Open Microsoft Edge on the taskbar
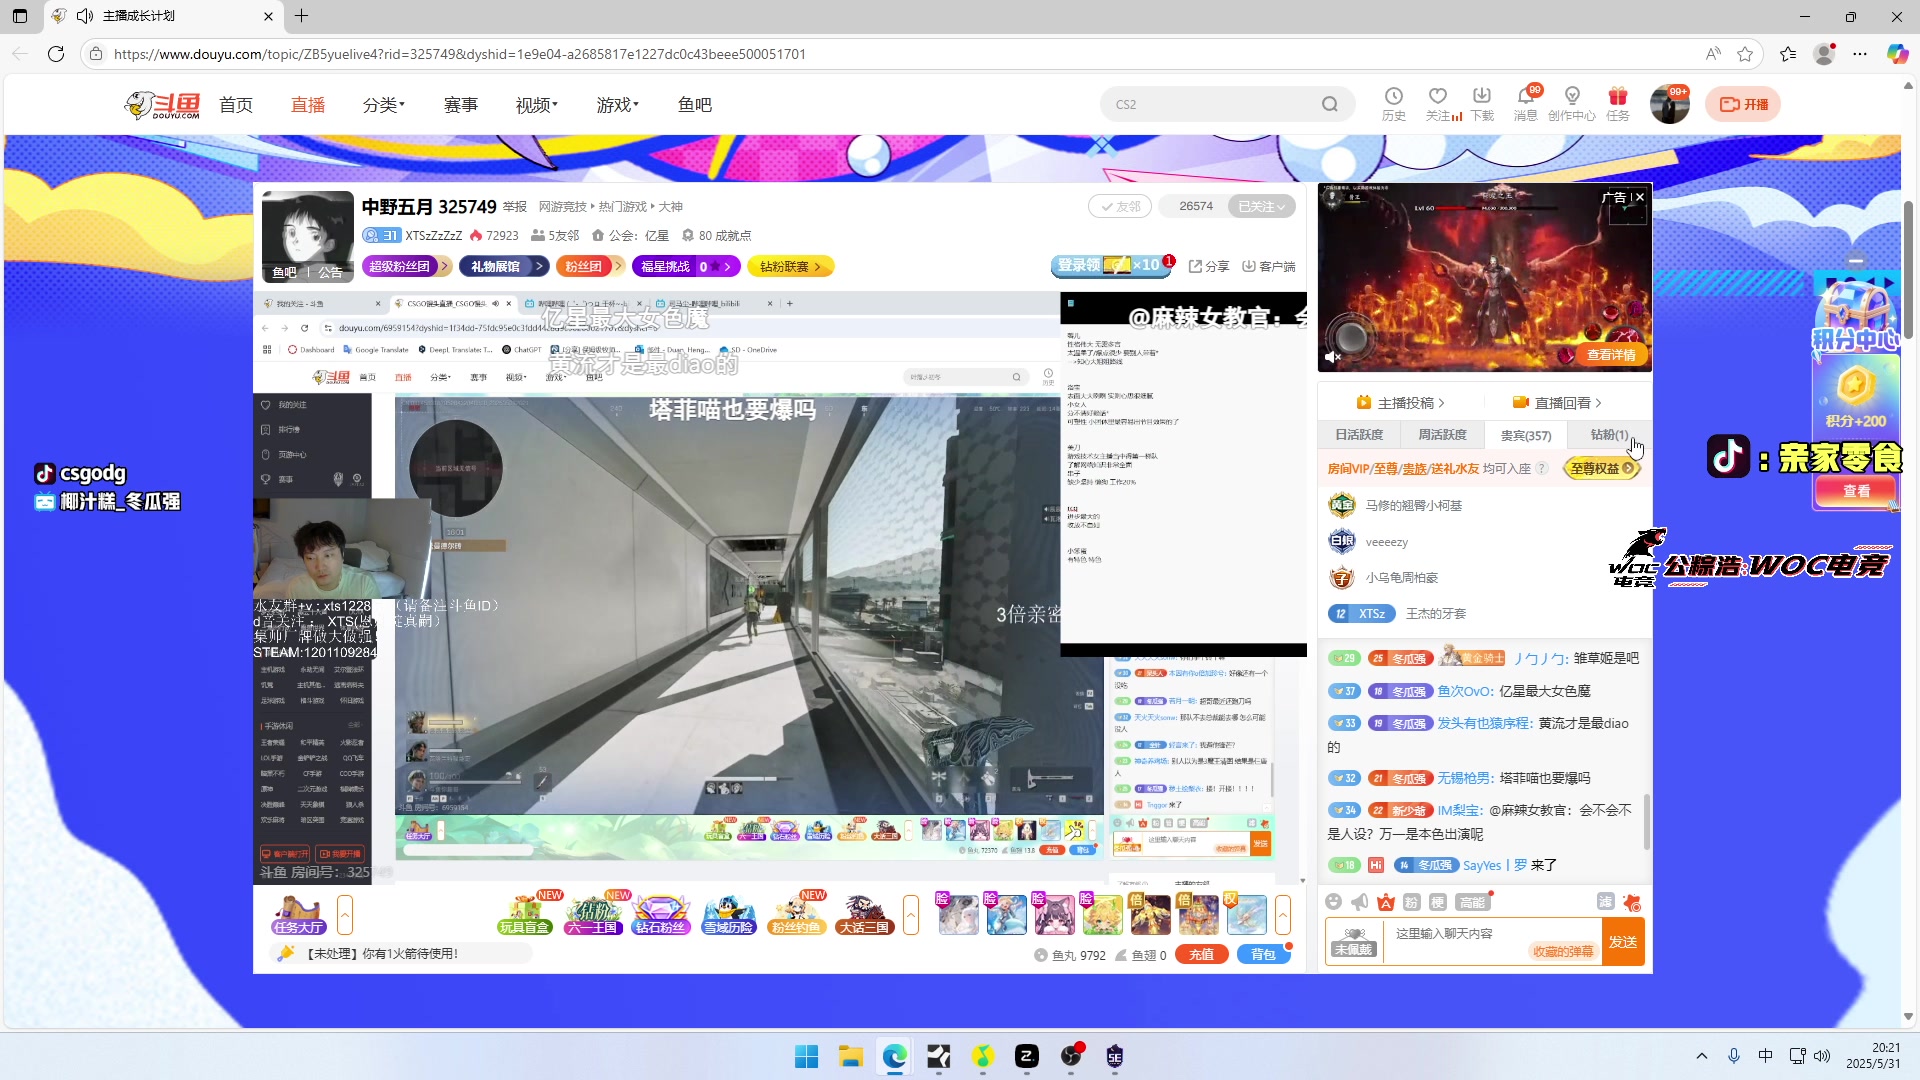This screenshot has width=1920, height=1080. (894, 1056)
